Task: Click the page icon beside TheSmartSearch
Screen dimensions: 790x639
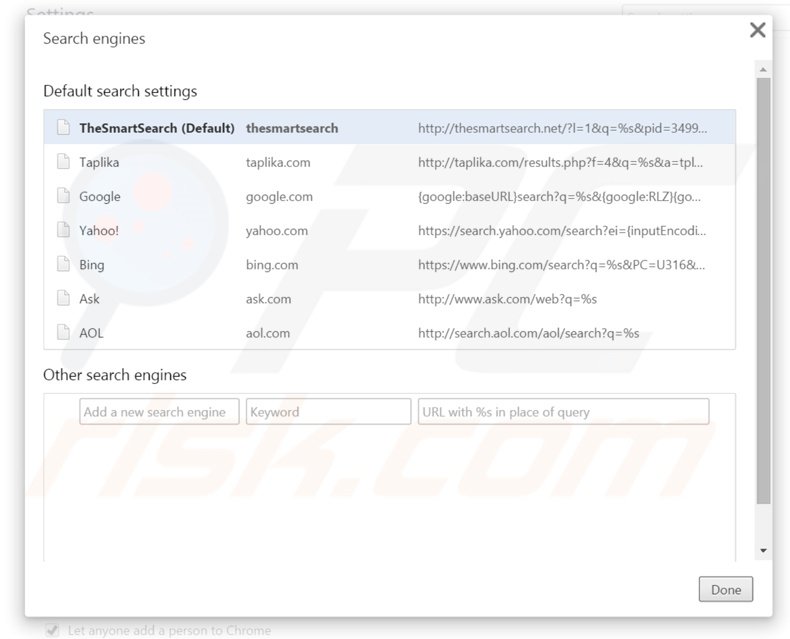Action: tap(63, 128)
